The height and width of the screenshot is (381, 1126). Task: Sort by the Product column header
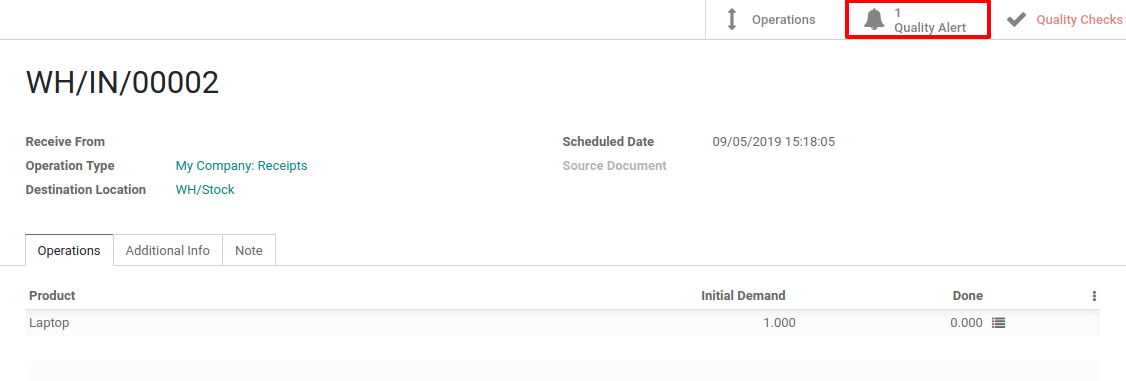click(52, 296)
